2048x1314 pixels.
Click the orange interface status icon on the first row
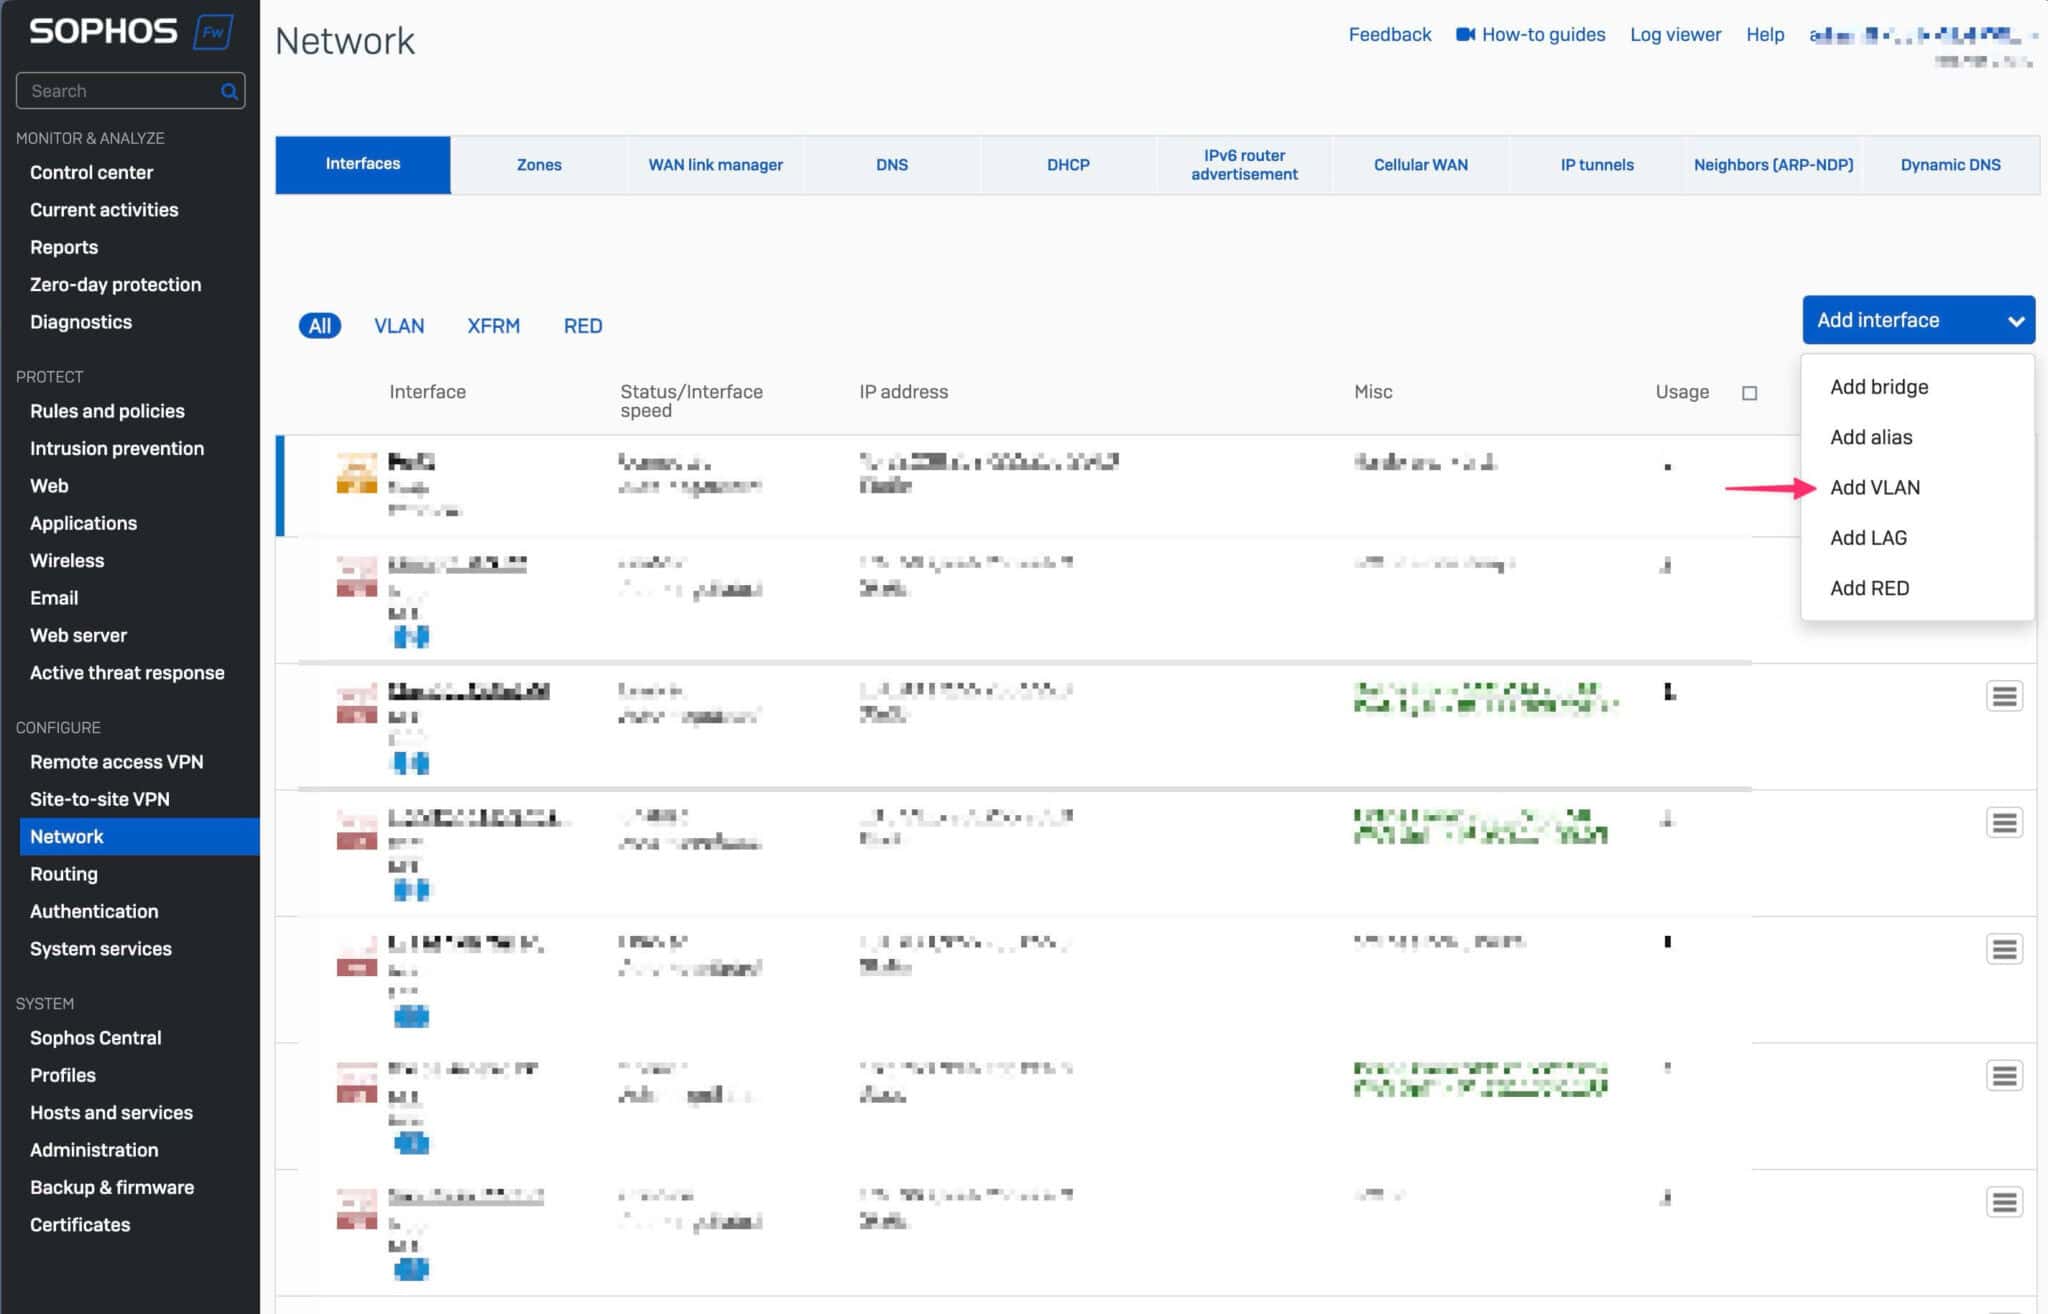357,472
